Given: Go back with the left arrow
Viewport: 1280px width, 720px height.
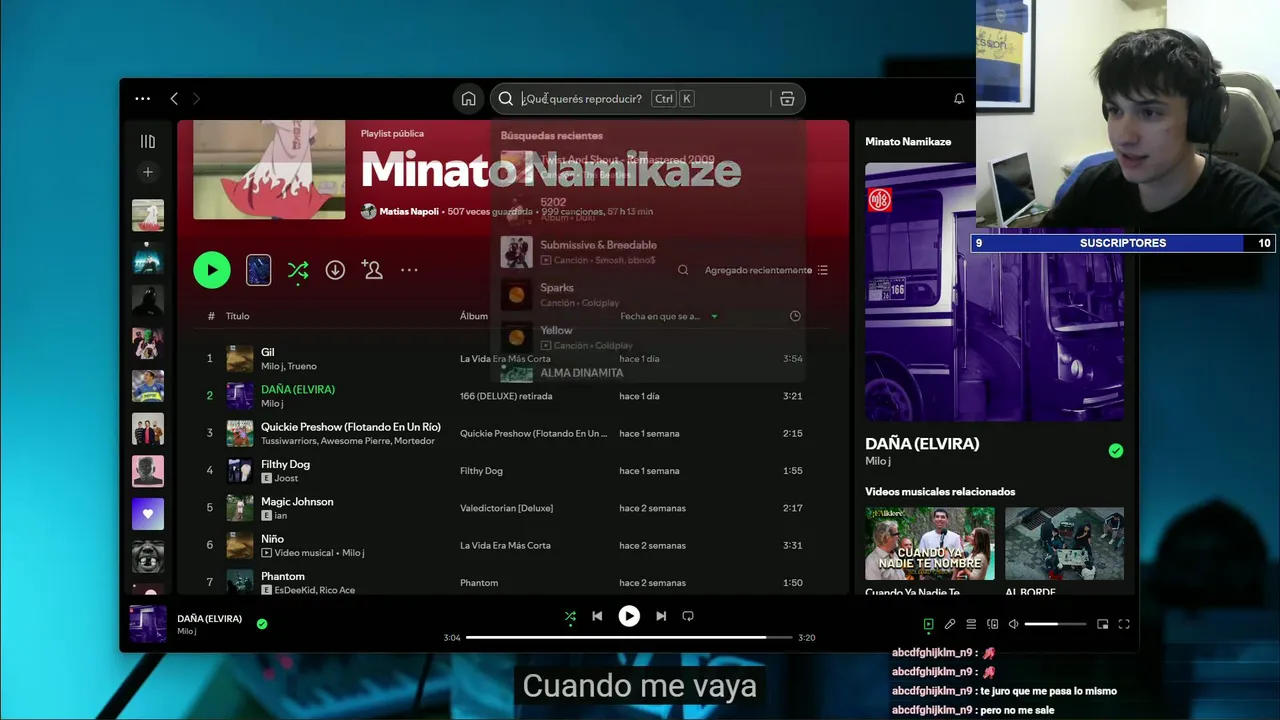Looking at the screenshot, I should tap(174, 98).
